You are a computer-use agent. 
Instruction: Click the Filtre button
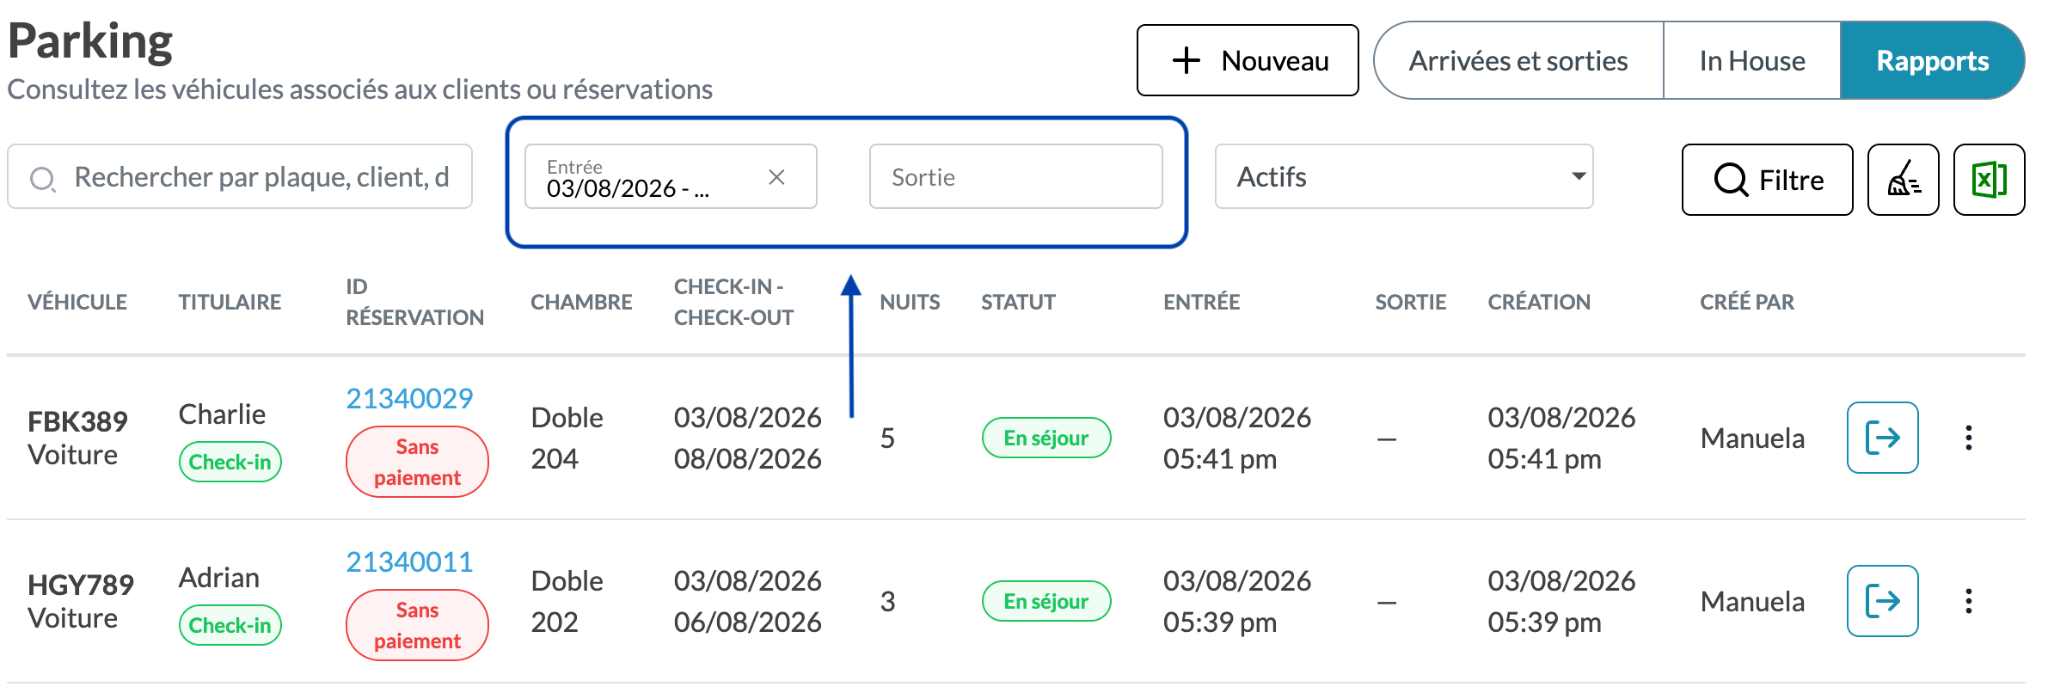[1767, 180]
